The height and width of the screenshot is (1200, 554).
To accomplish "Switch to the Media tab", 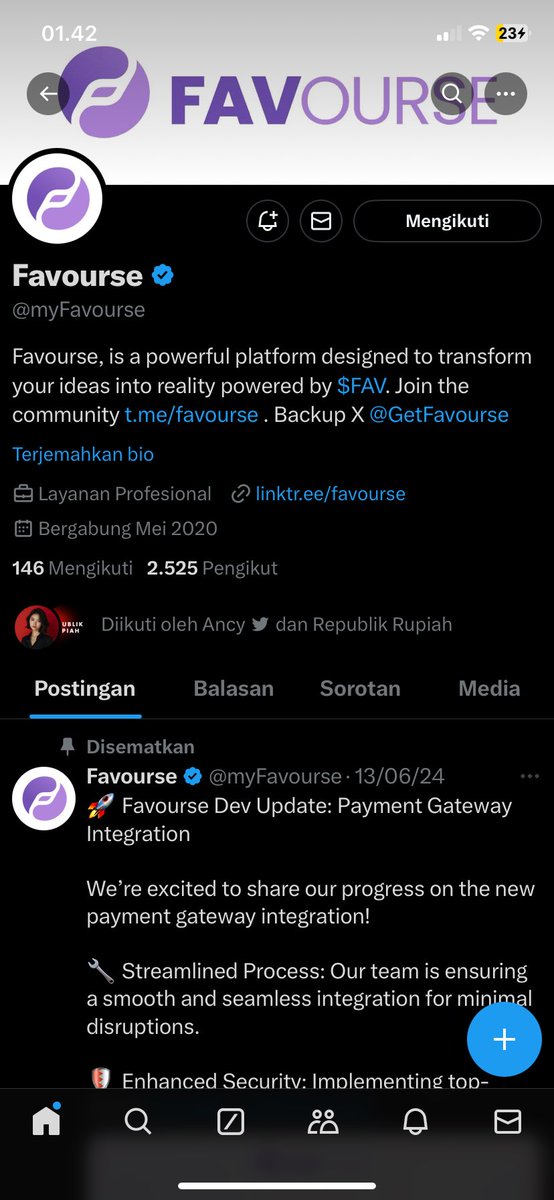I will (x=489, y=688).
